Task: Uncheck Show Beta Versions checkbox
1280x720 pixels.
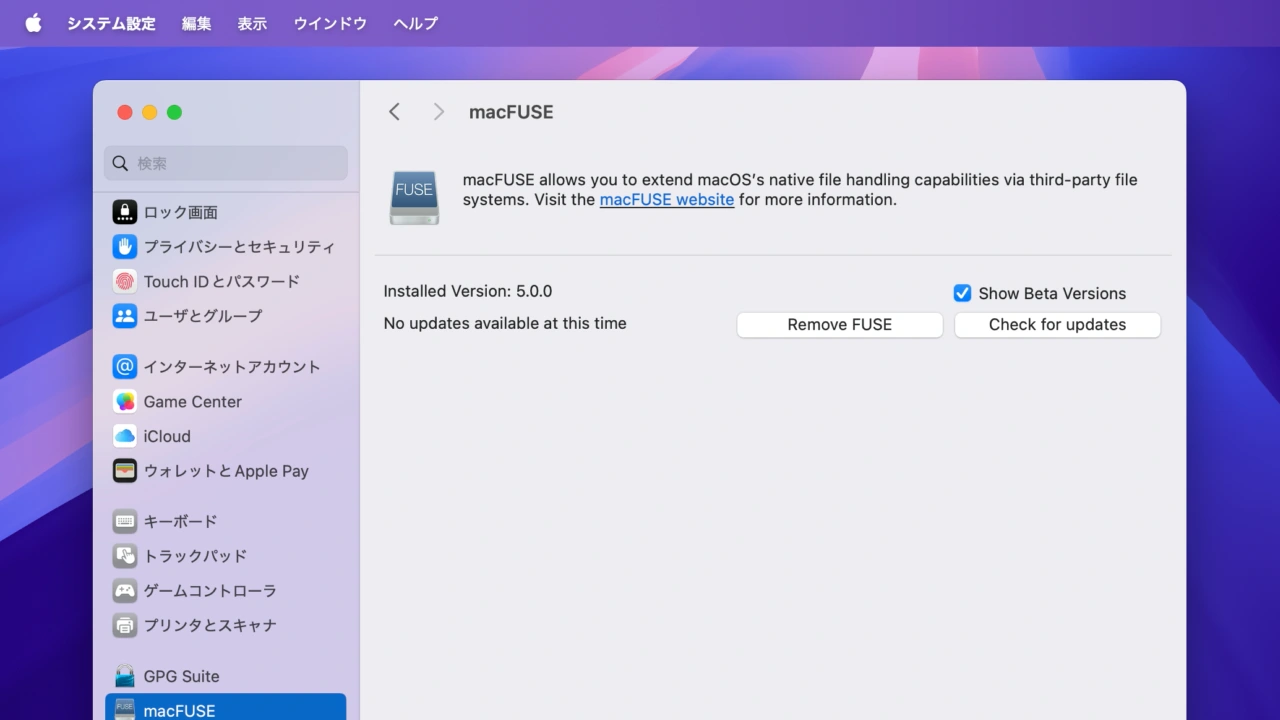Action: click(x=962, y=293)
